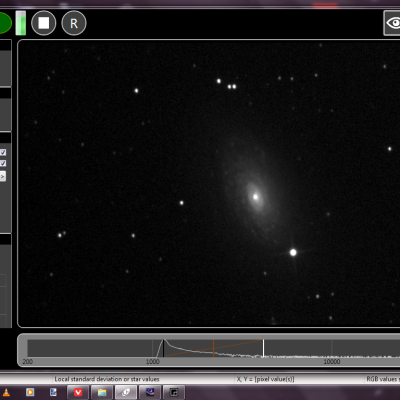This screenshot has height=400, width=400.
Task: Open the night-sky app taskbar icon
Action: (150, 392)
